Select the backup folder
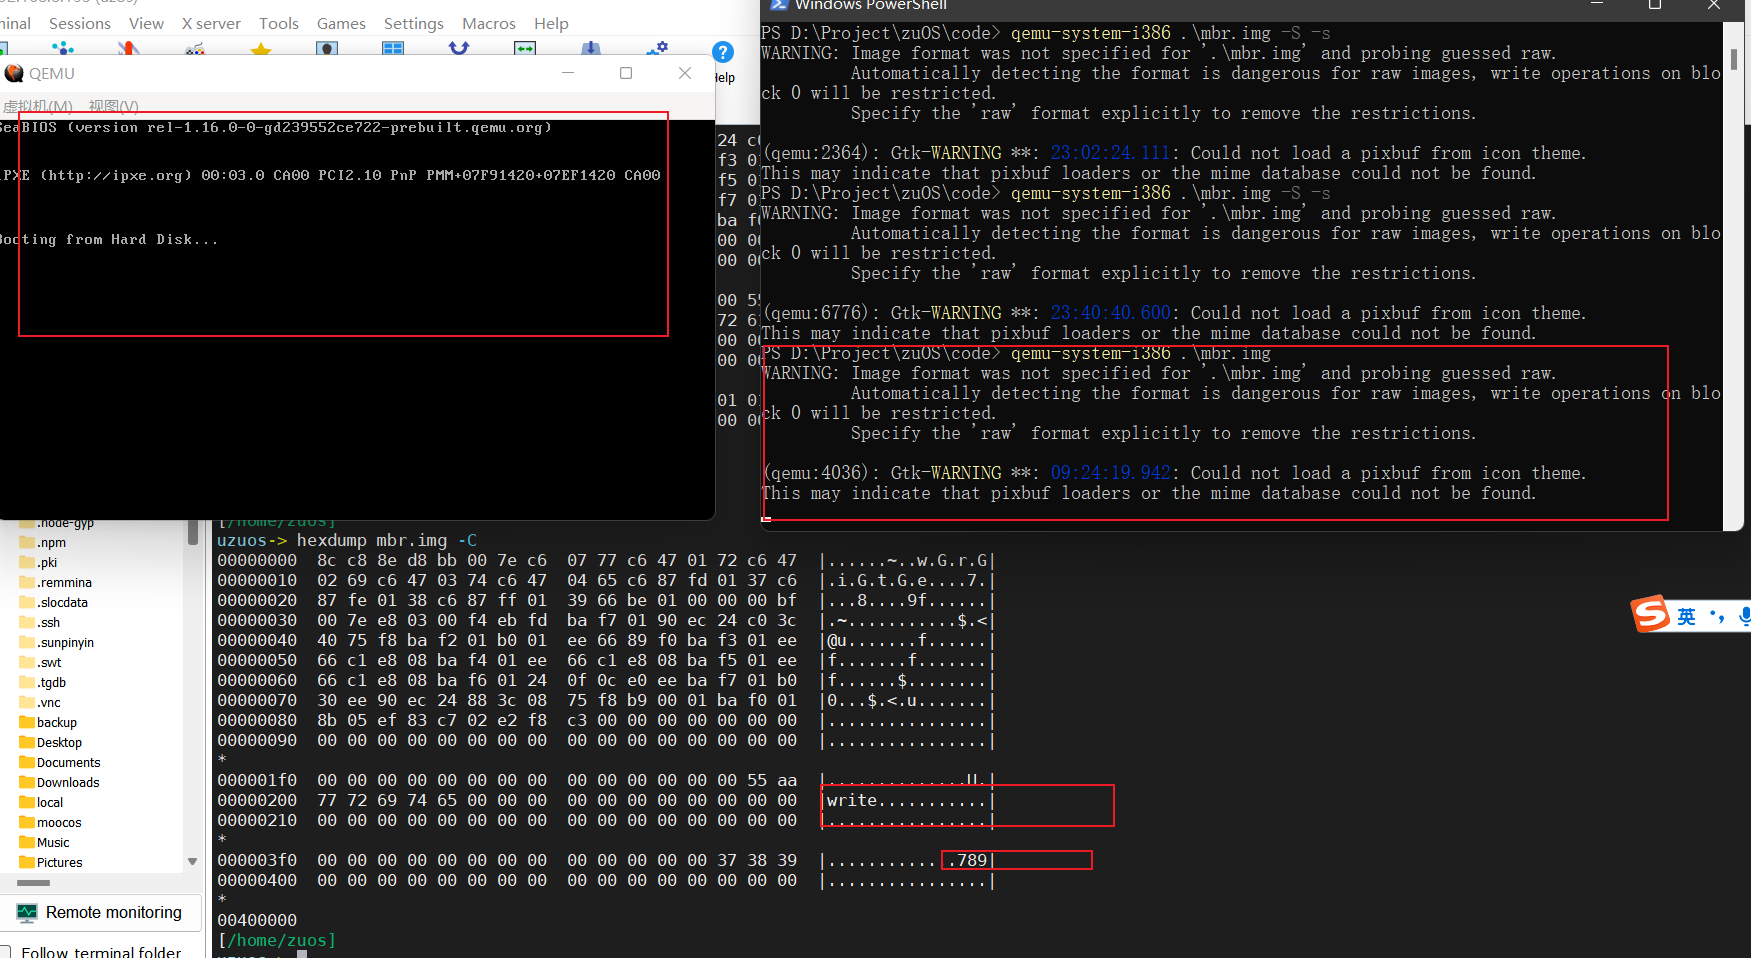 point(48,723)
